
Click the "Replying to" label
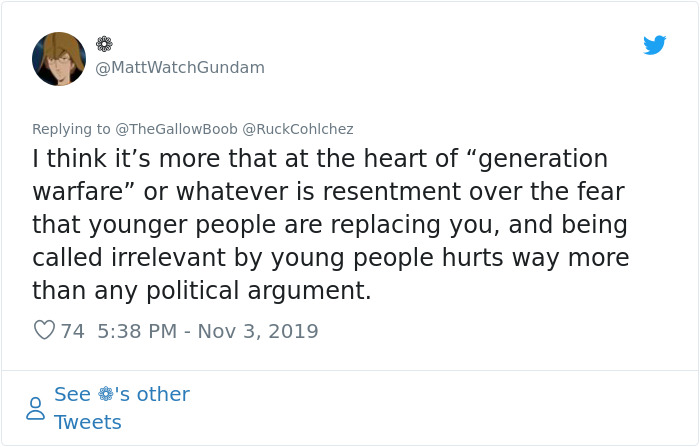click(x=72, y=129)
